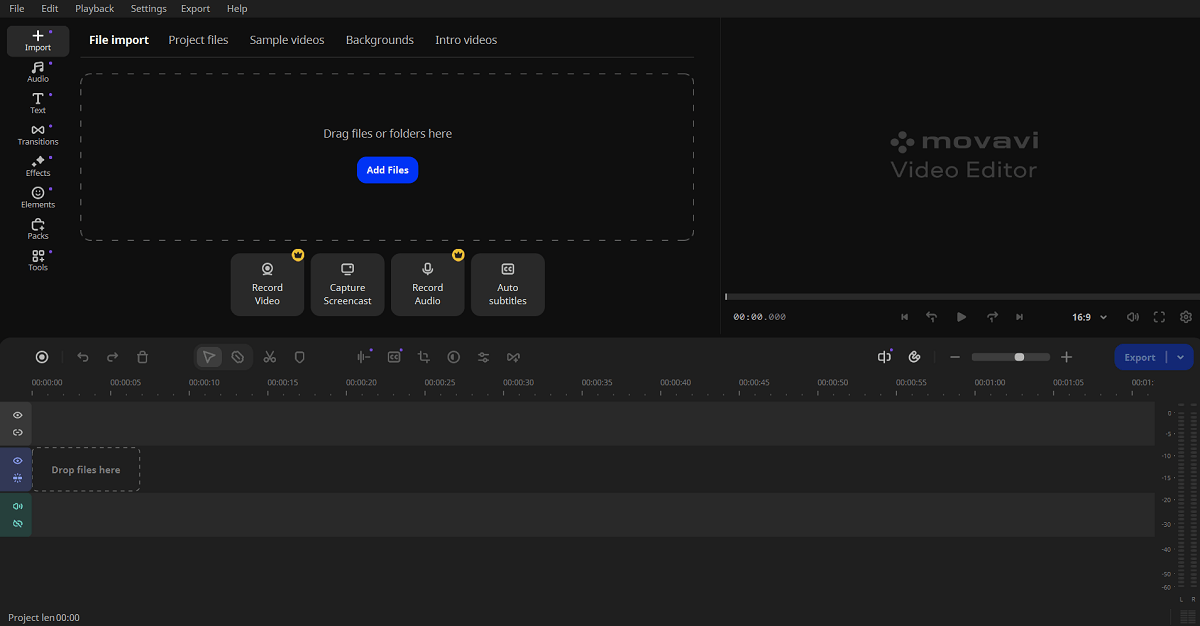Expand the Export options dropdown arrow
Viewport: 1200px width, 626px height.
click(x=1181, y=357)
